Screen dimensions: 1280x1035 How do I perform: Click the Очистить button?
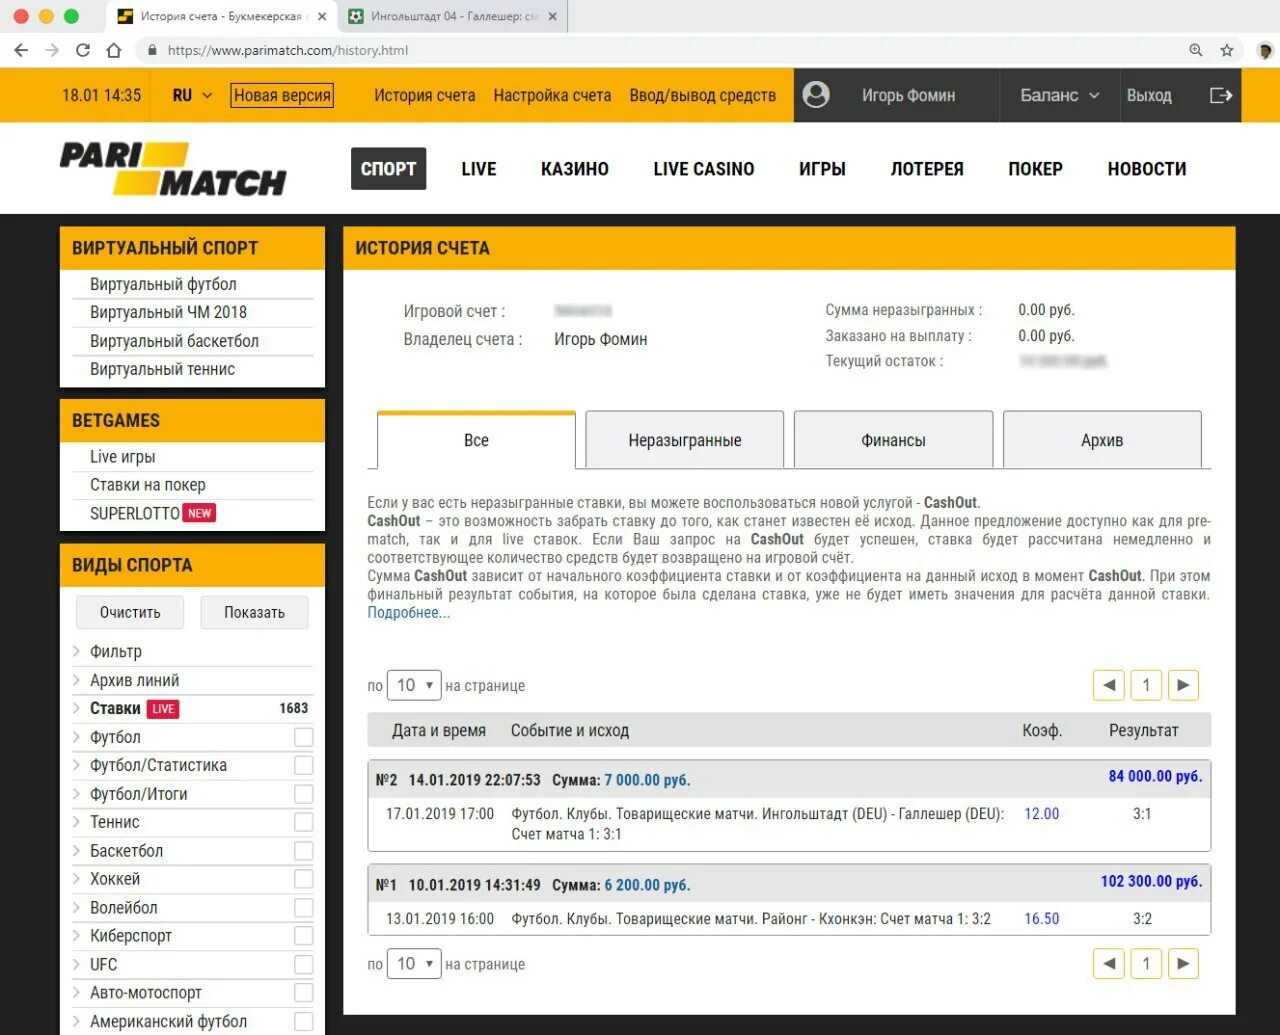click(x=130, y=612)
